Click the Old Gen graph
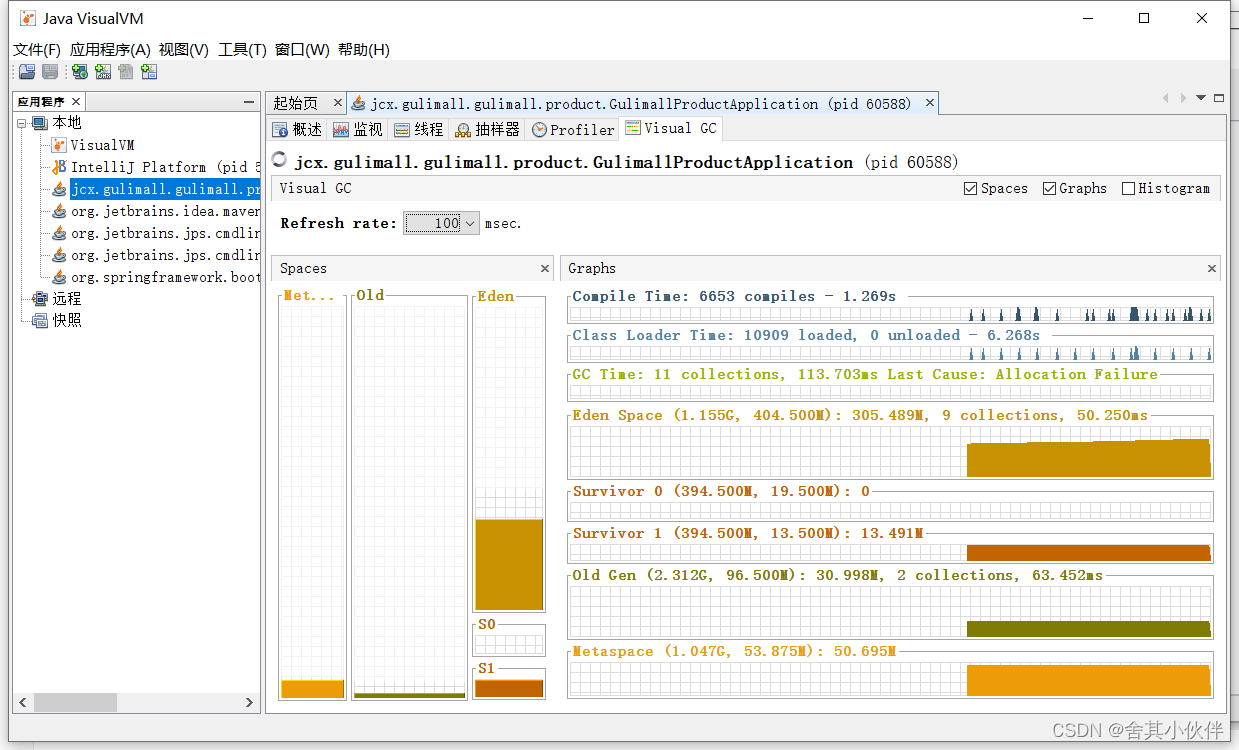The image size is (1239, 750). [890, 612]
